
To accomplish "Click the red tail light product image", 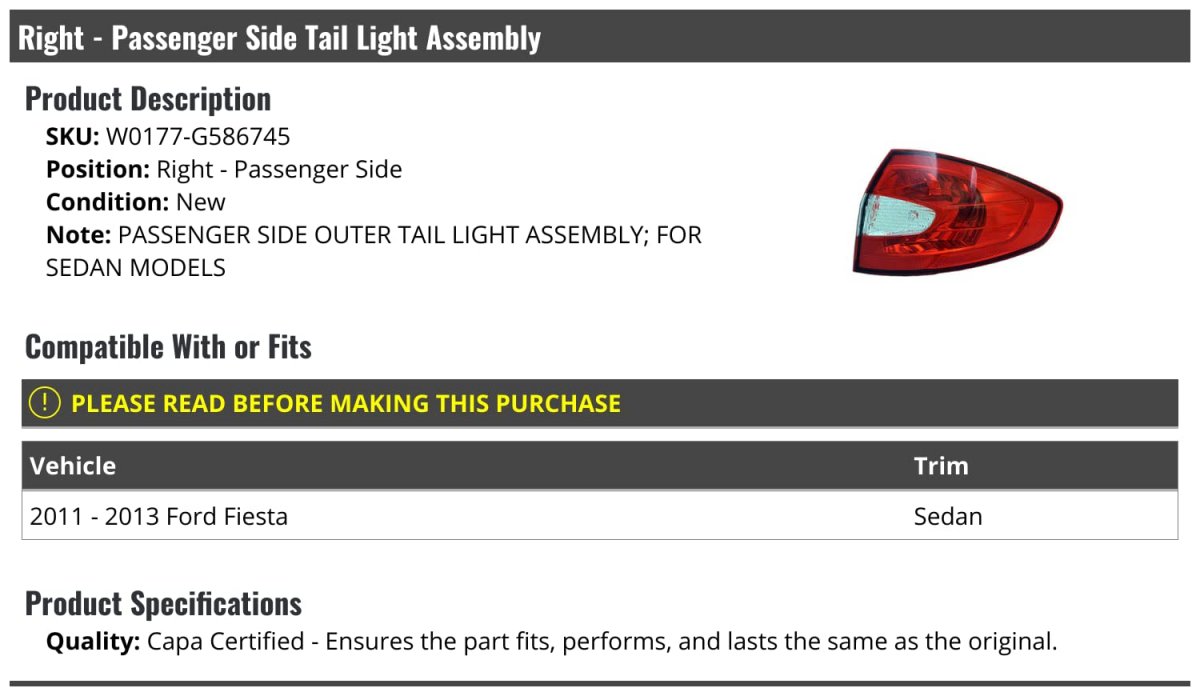I will (x=955, y=211).
